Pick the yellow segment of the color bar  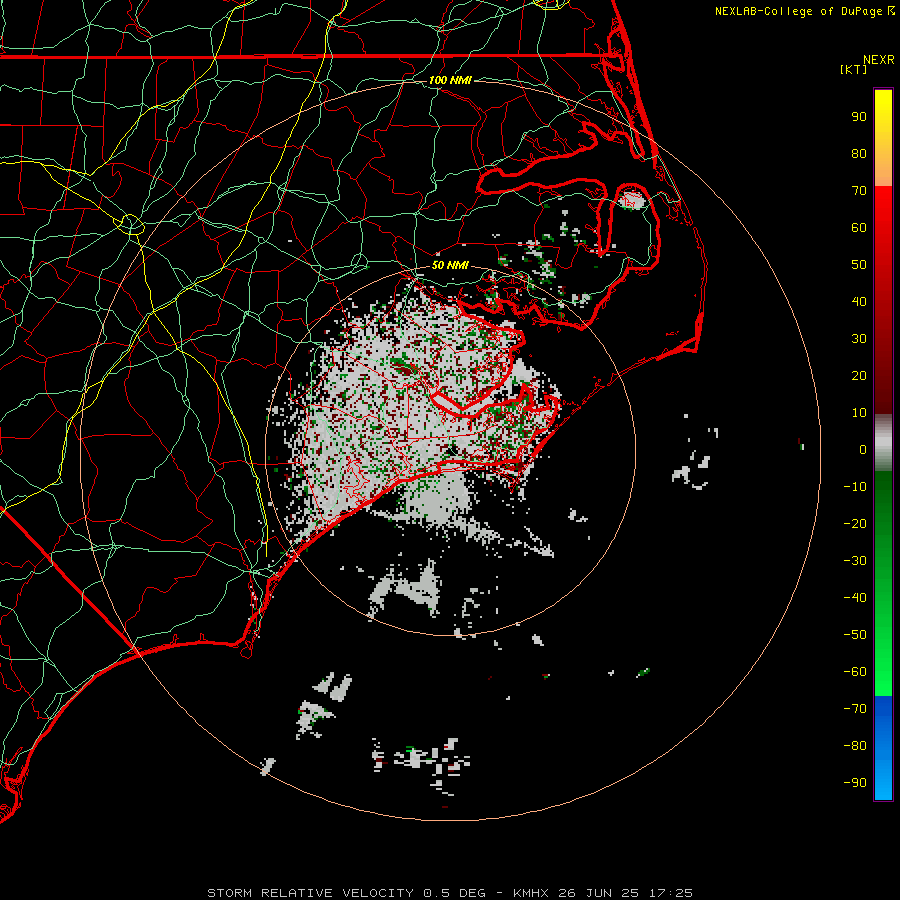(883, 138)
